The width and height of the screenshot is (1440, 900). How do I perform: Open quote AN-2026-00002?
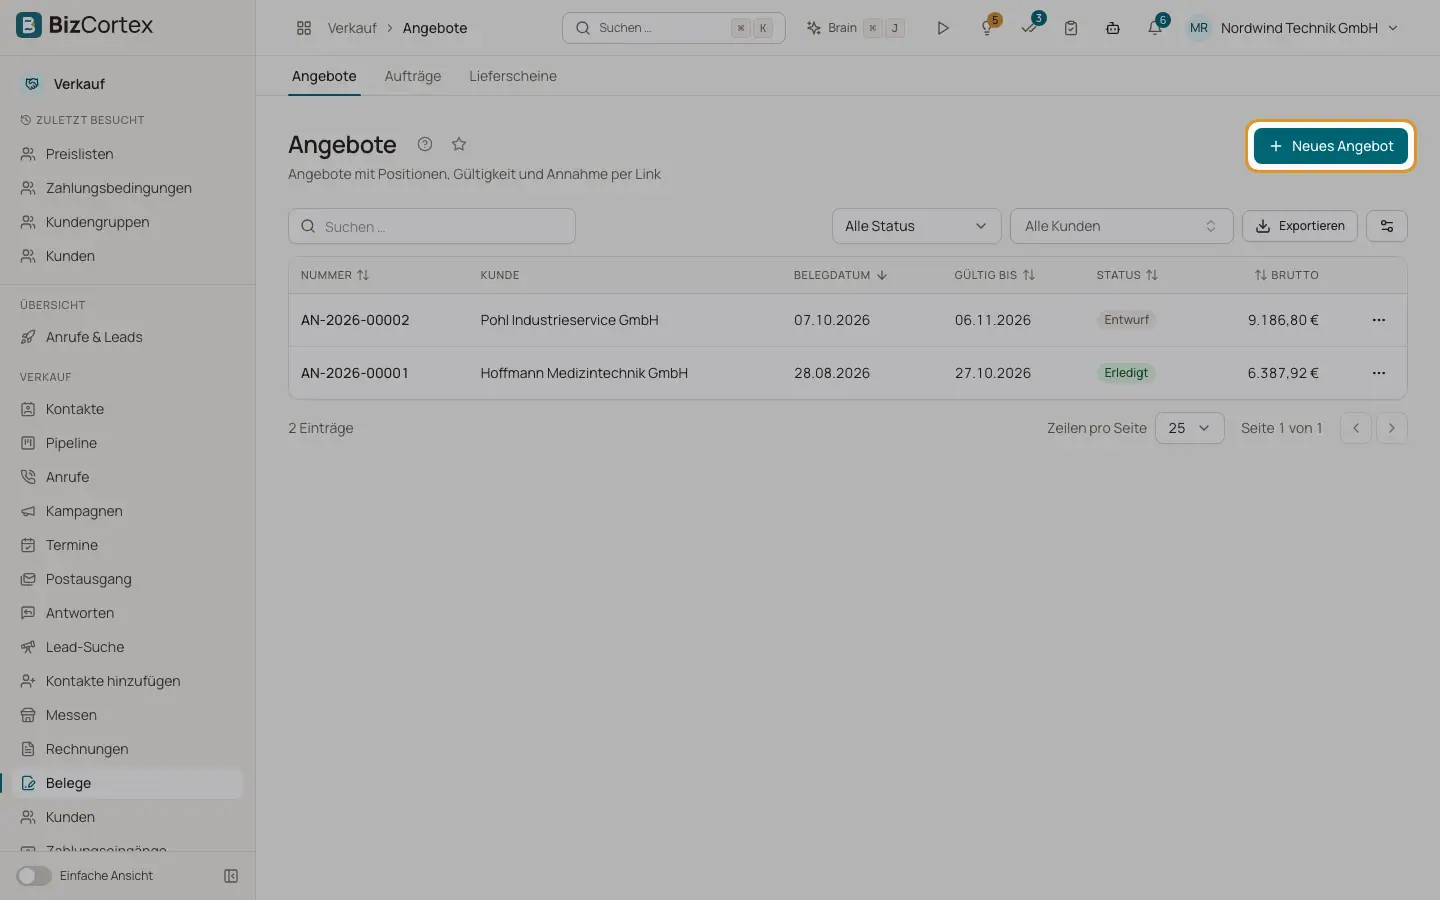coord(355,320)
